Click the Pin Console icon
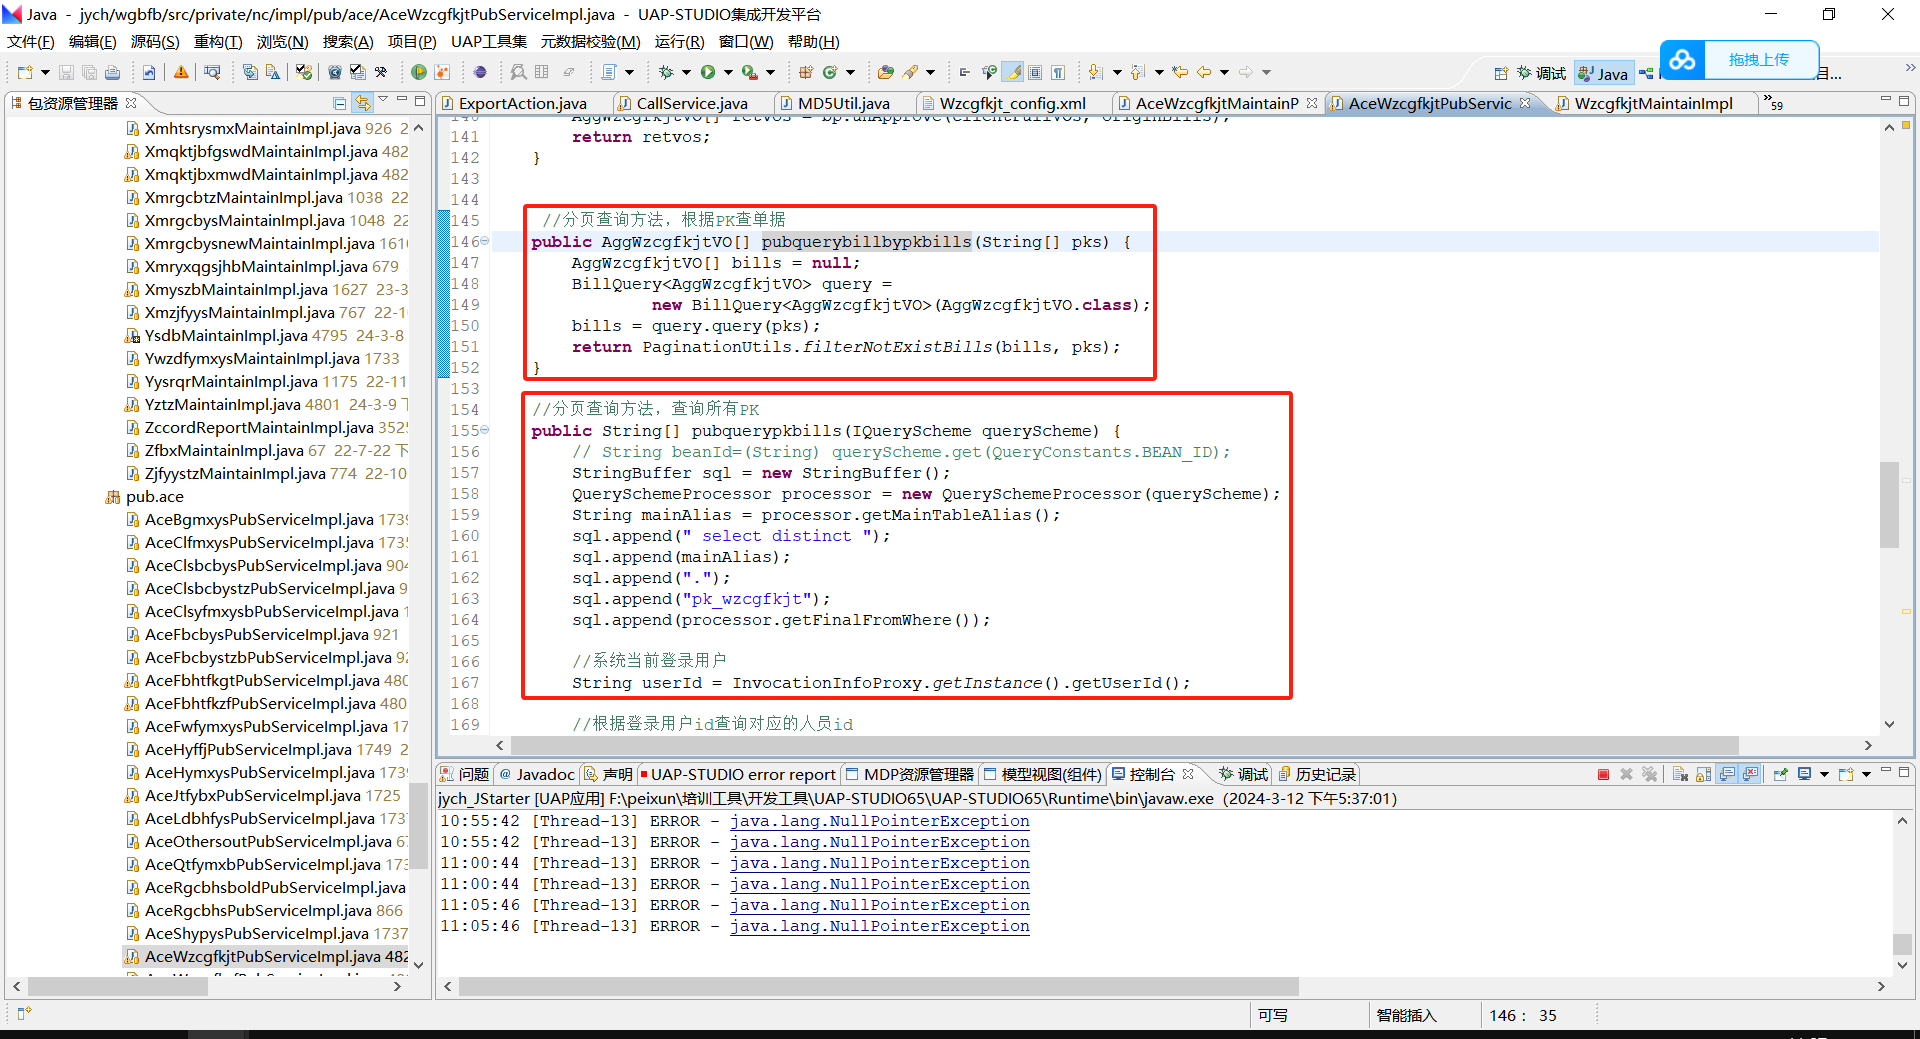The height and width of the screenshot is (1039, 1920). click(x=1781, y=774)
